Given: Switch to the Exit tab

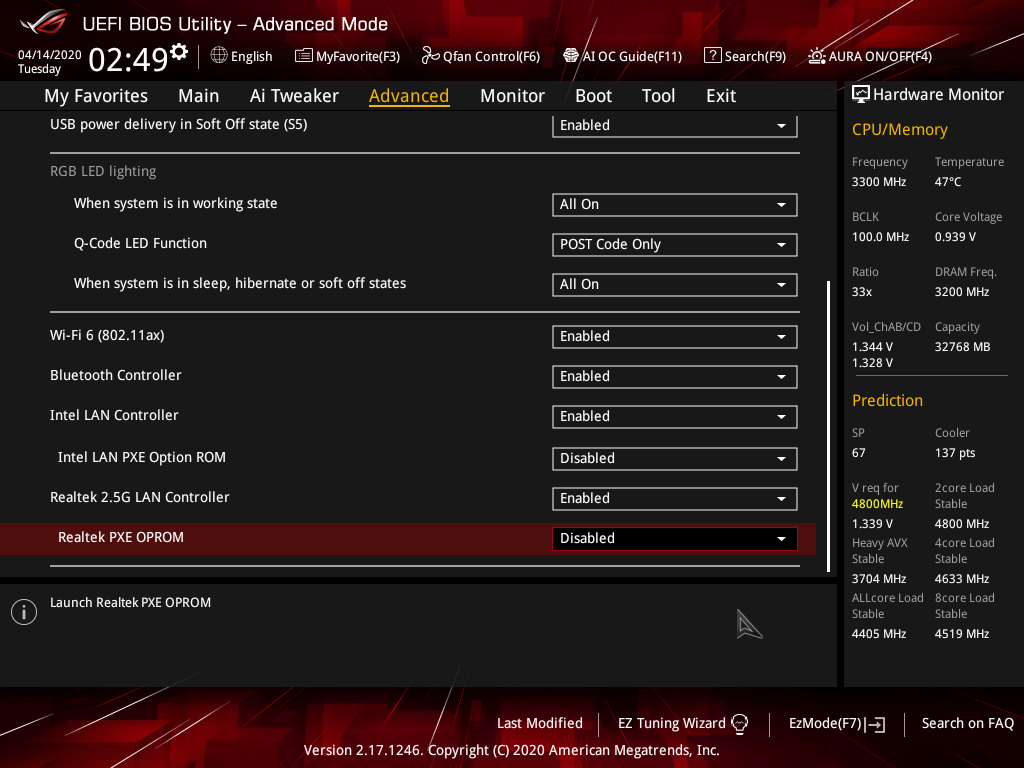Looking at the screenshot, I should (x=721, y=96).
